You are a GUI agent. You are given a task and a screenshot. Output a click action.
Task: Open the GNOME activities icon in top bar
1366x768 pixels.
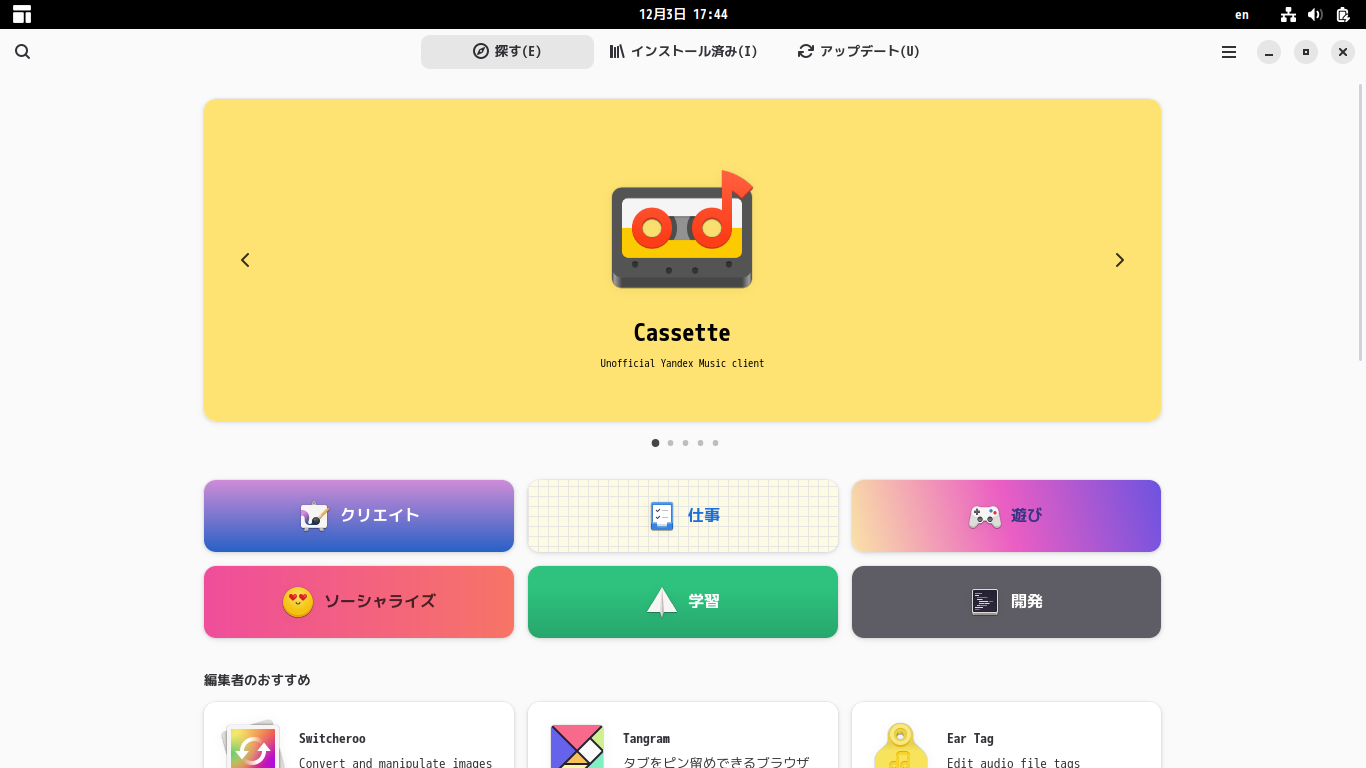[x=22, y=14]
